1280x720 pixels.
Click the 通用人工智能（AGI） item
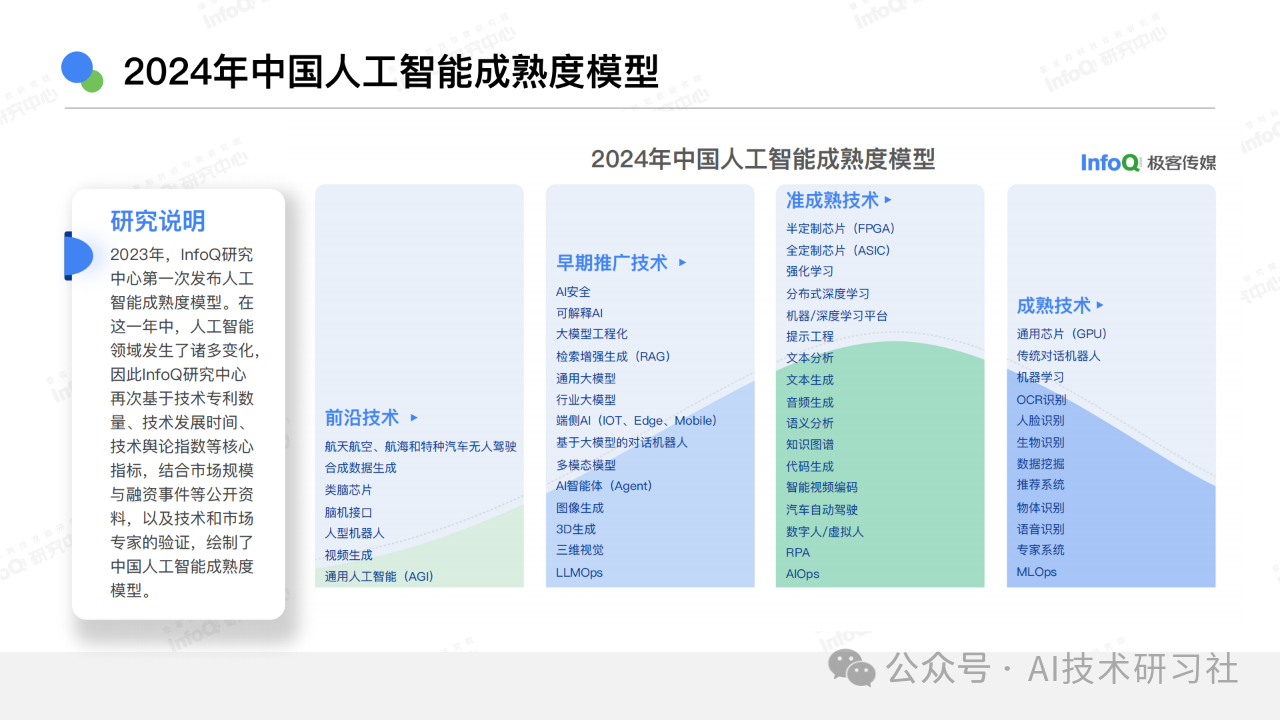tap(379, 577)
